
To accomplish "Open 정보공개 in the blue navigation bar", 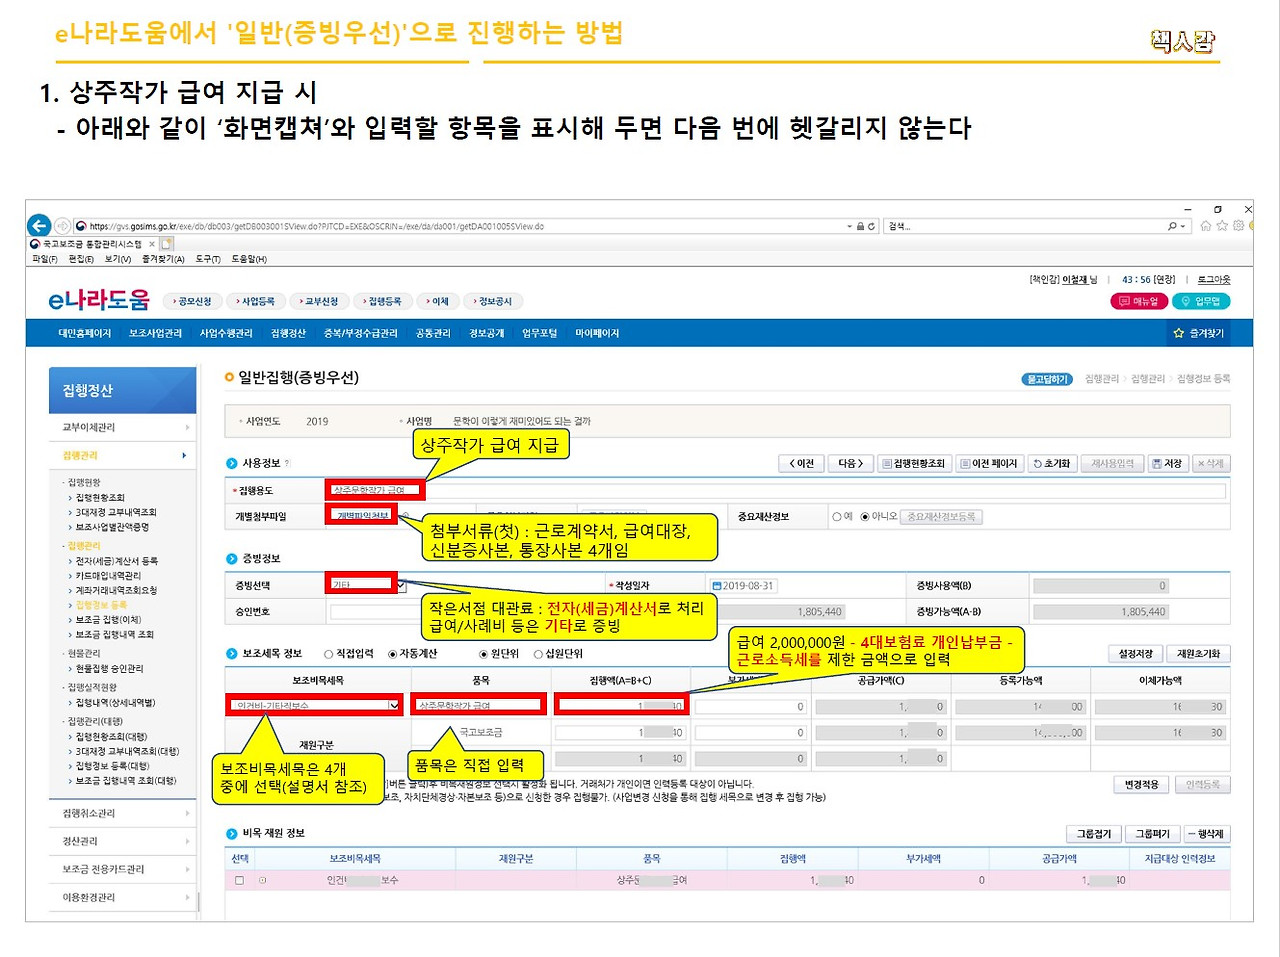I will [x=487, y=333].
